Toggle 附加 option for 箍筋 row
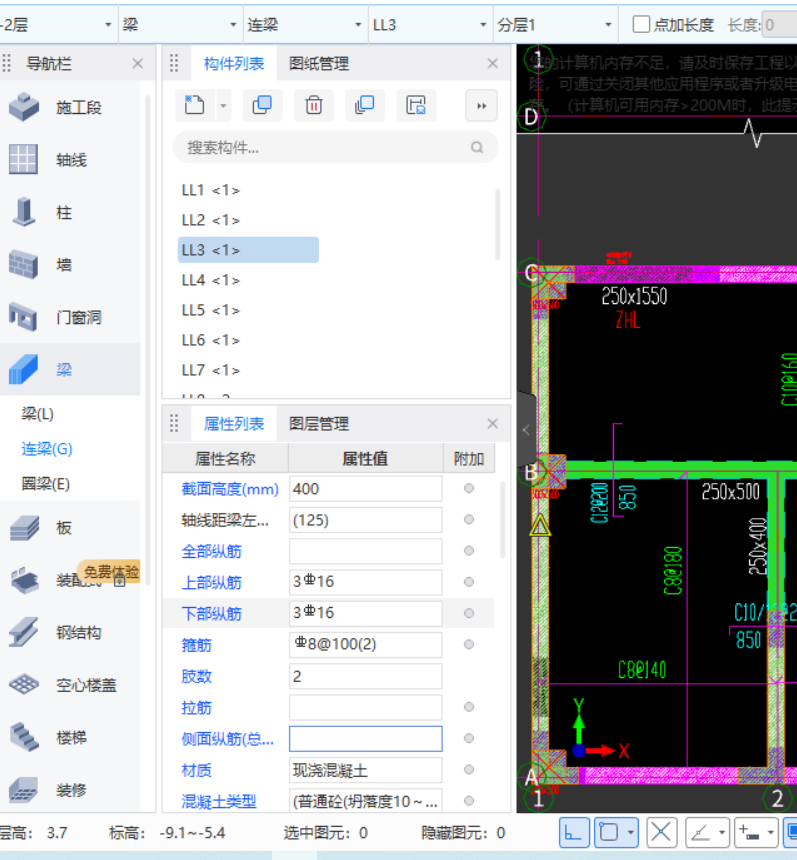Image resolution: width=797 pixels, height=860 pixels. click(x=468, y=644)
